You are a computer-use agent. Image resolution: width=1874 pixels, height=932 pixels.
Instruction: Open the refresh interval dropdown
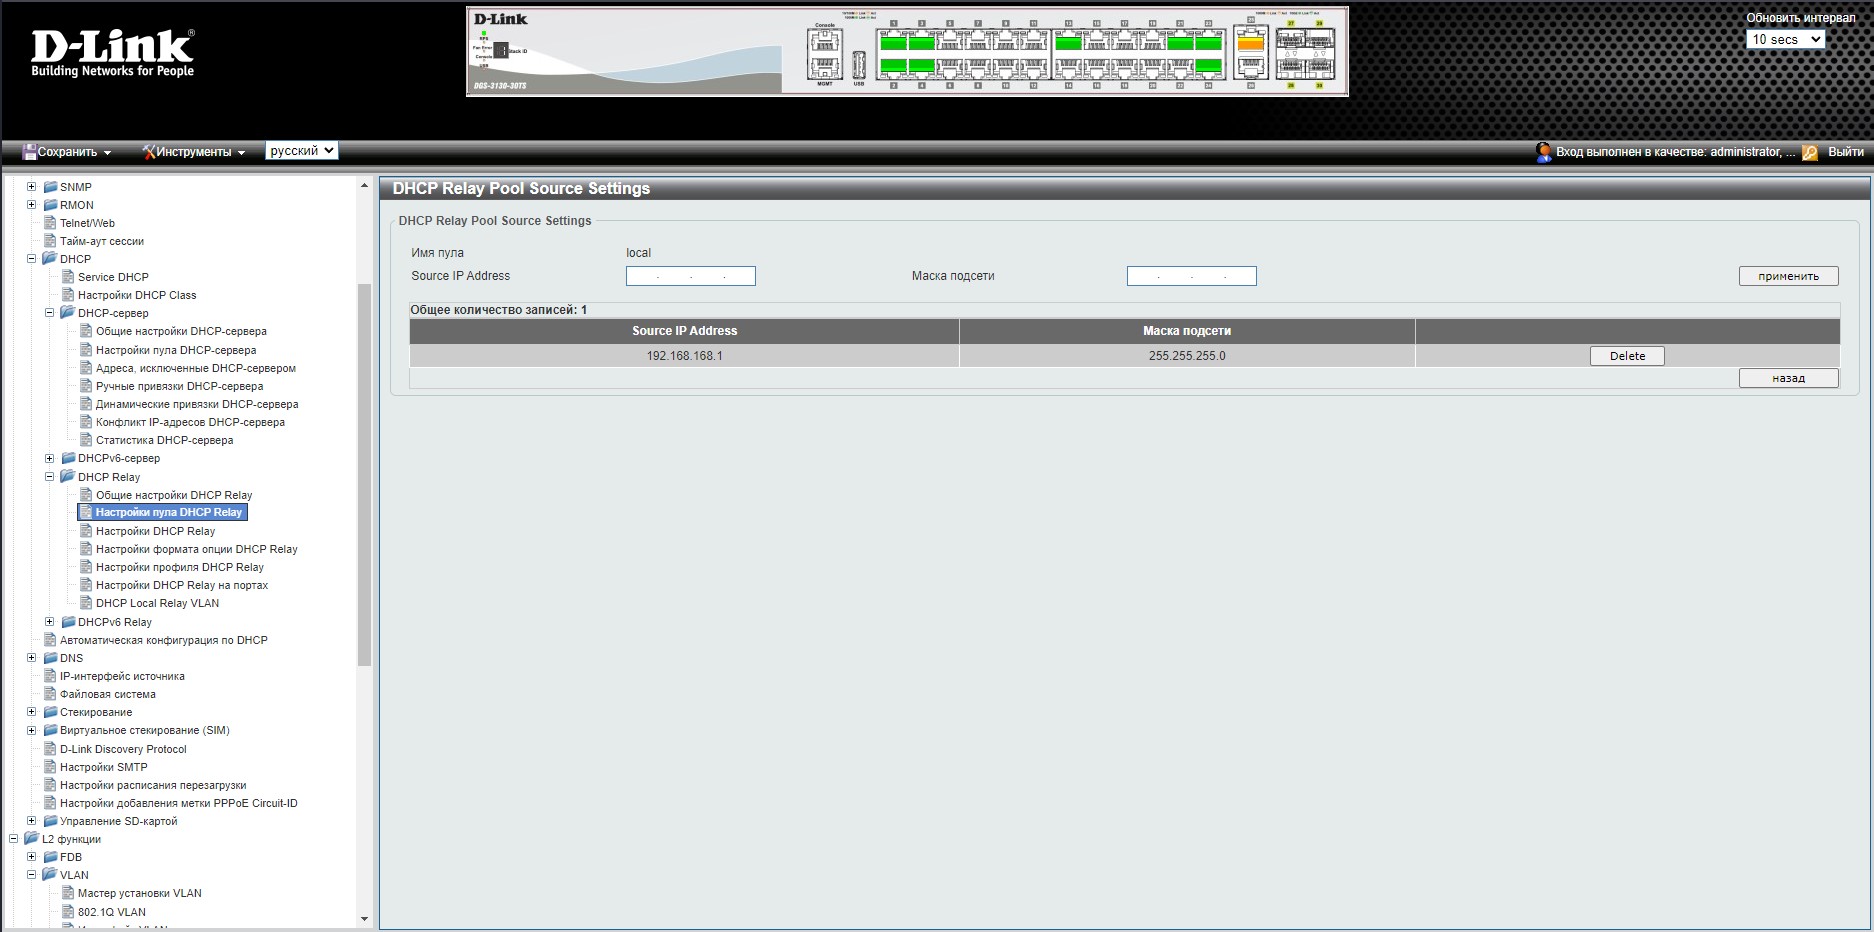pos(1785,39)
